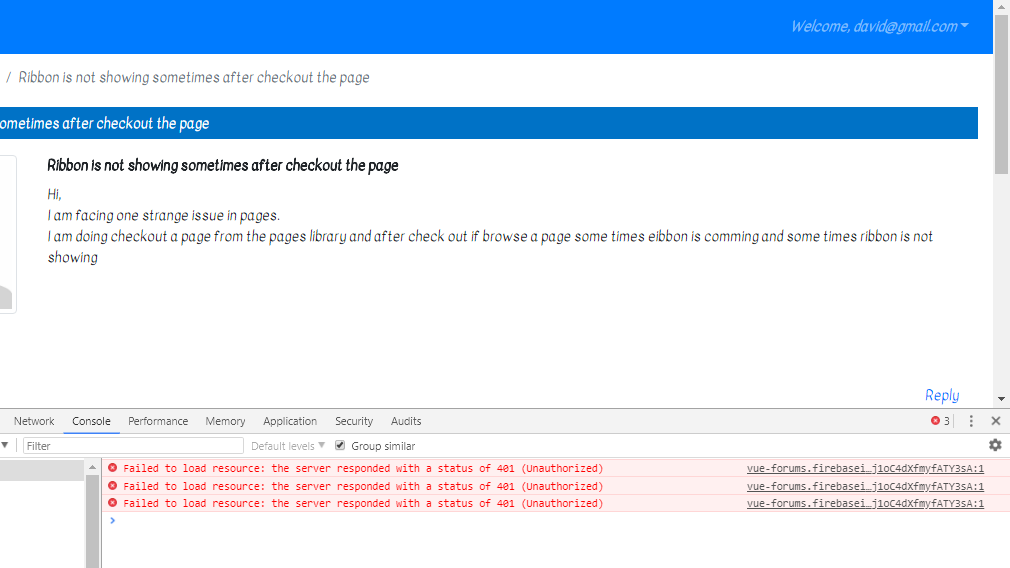This screenshot has height=568, width=1010.
Task: Open the Application tab
Action: [x=290, y=421]
